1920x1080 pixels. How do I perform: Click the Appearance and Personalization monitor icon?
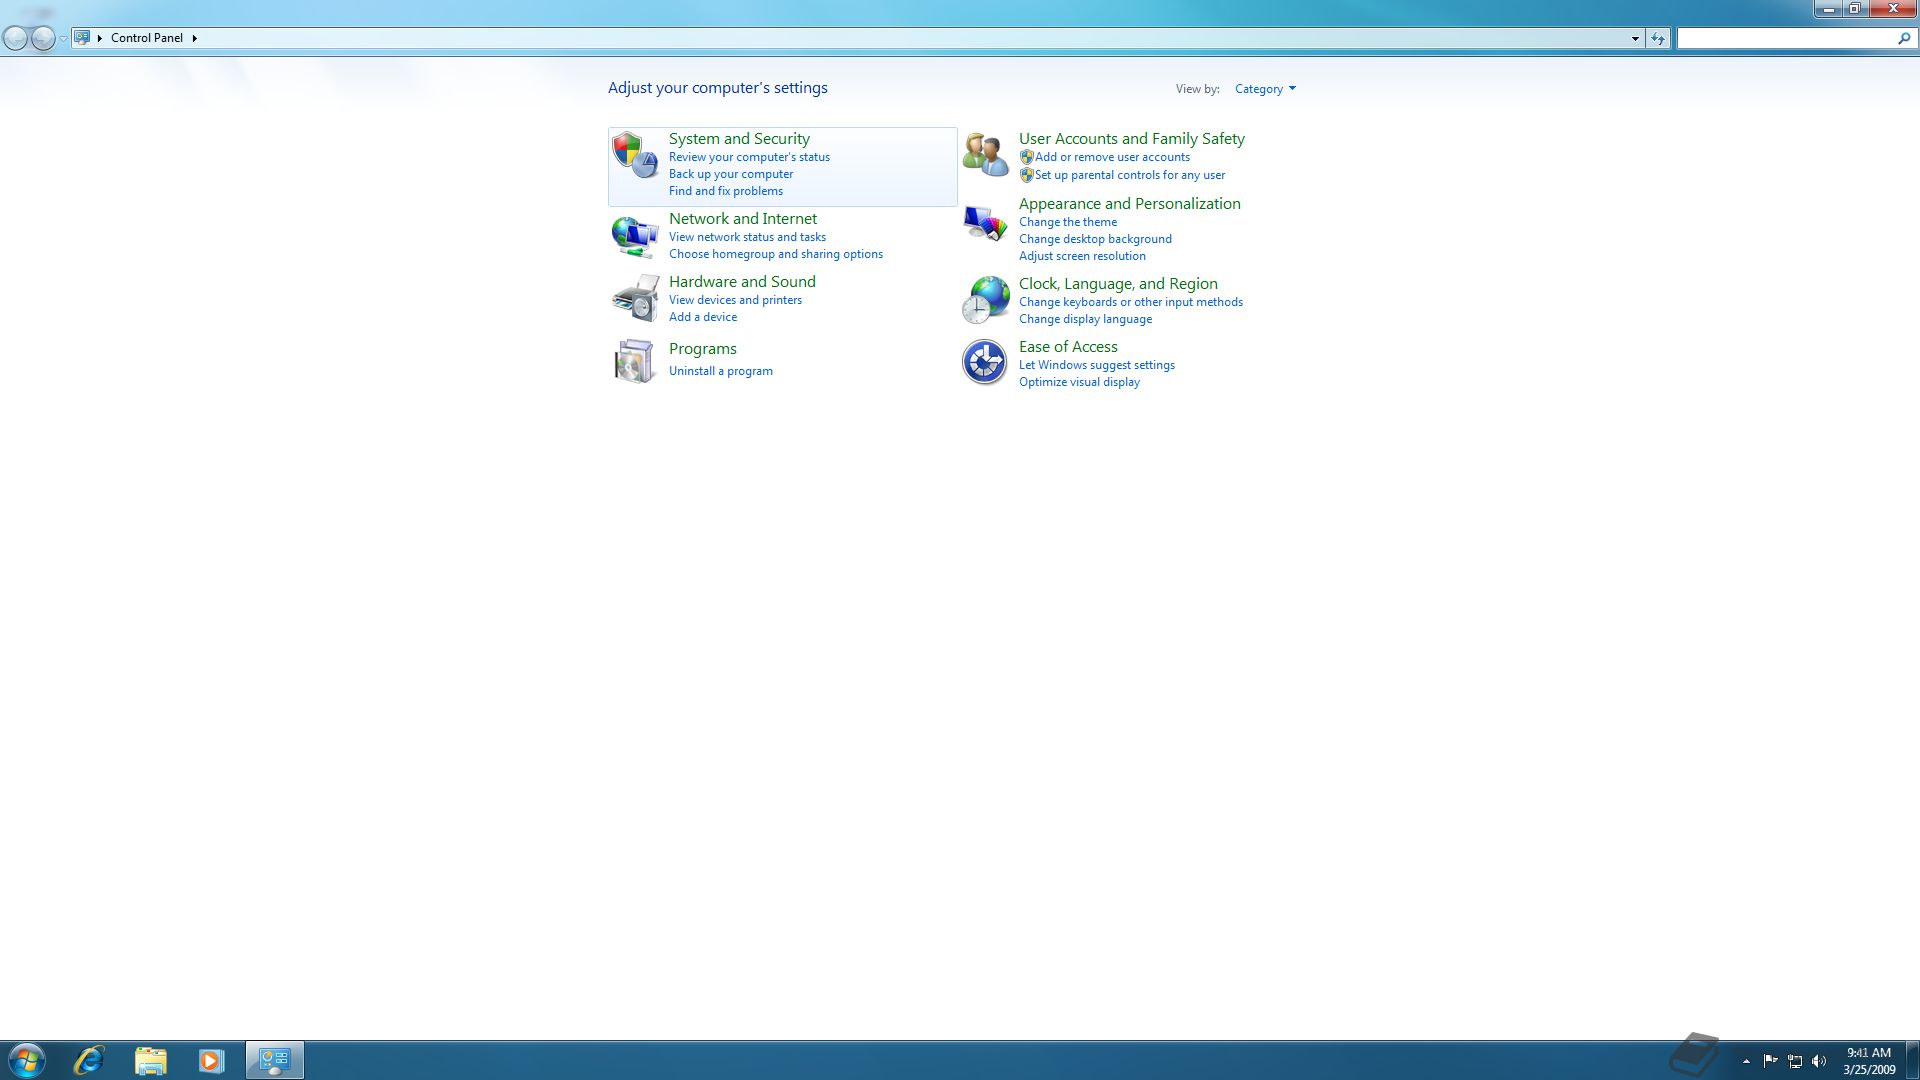click(x=985, y=223)
